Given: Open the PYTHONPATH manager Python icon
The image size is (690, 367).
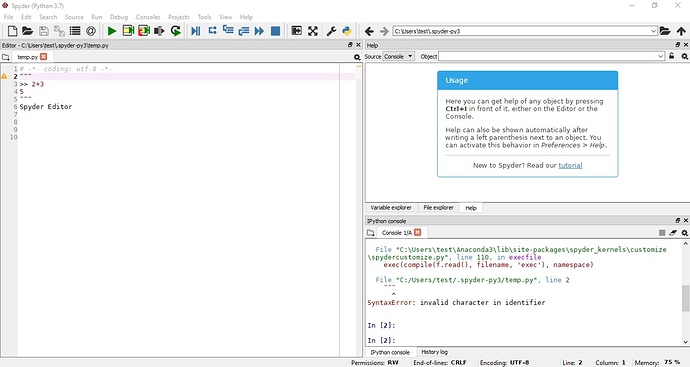Looking at the screenshot, I should [x=347, y=31].
